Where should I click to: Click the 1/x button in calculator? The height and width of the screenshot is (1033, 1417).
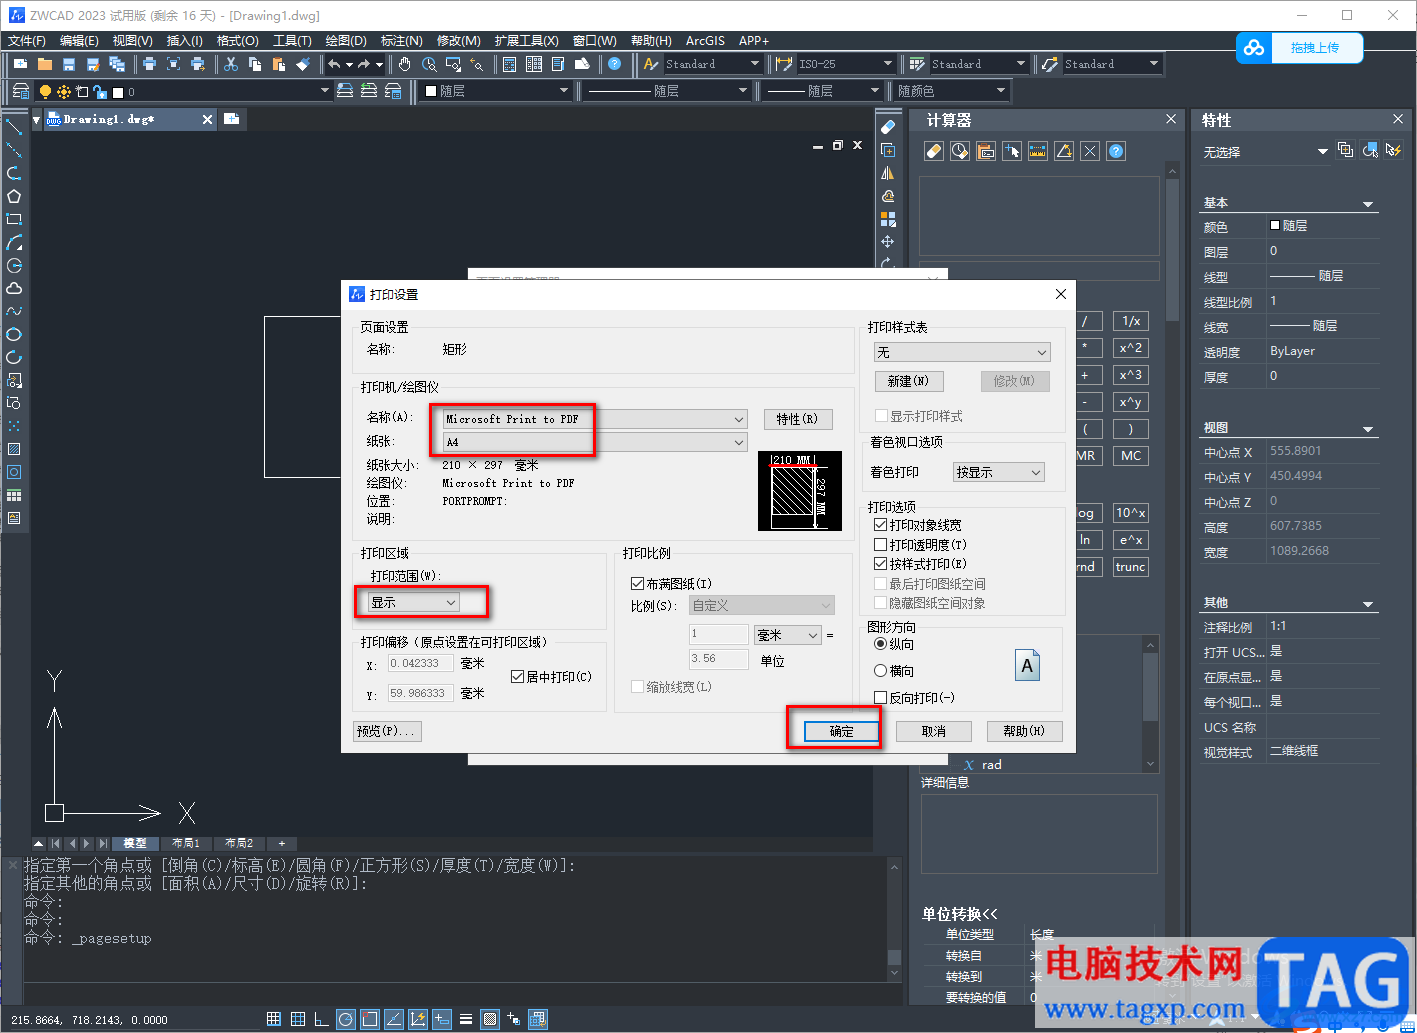pyautogui.click(x=1131, y=321)
